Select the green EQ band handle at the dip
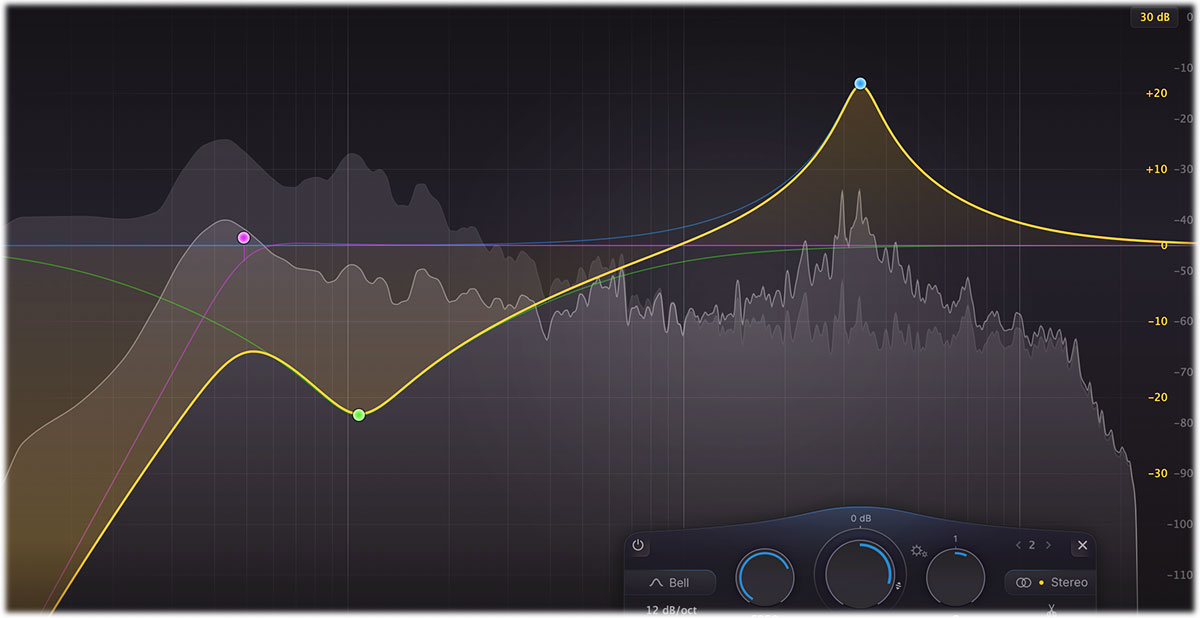Image resolution: width=1200 pixels, height=618 pixels. click(359, 415)
